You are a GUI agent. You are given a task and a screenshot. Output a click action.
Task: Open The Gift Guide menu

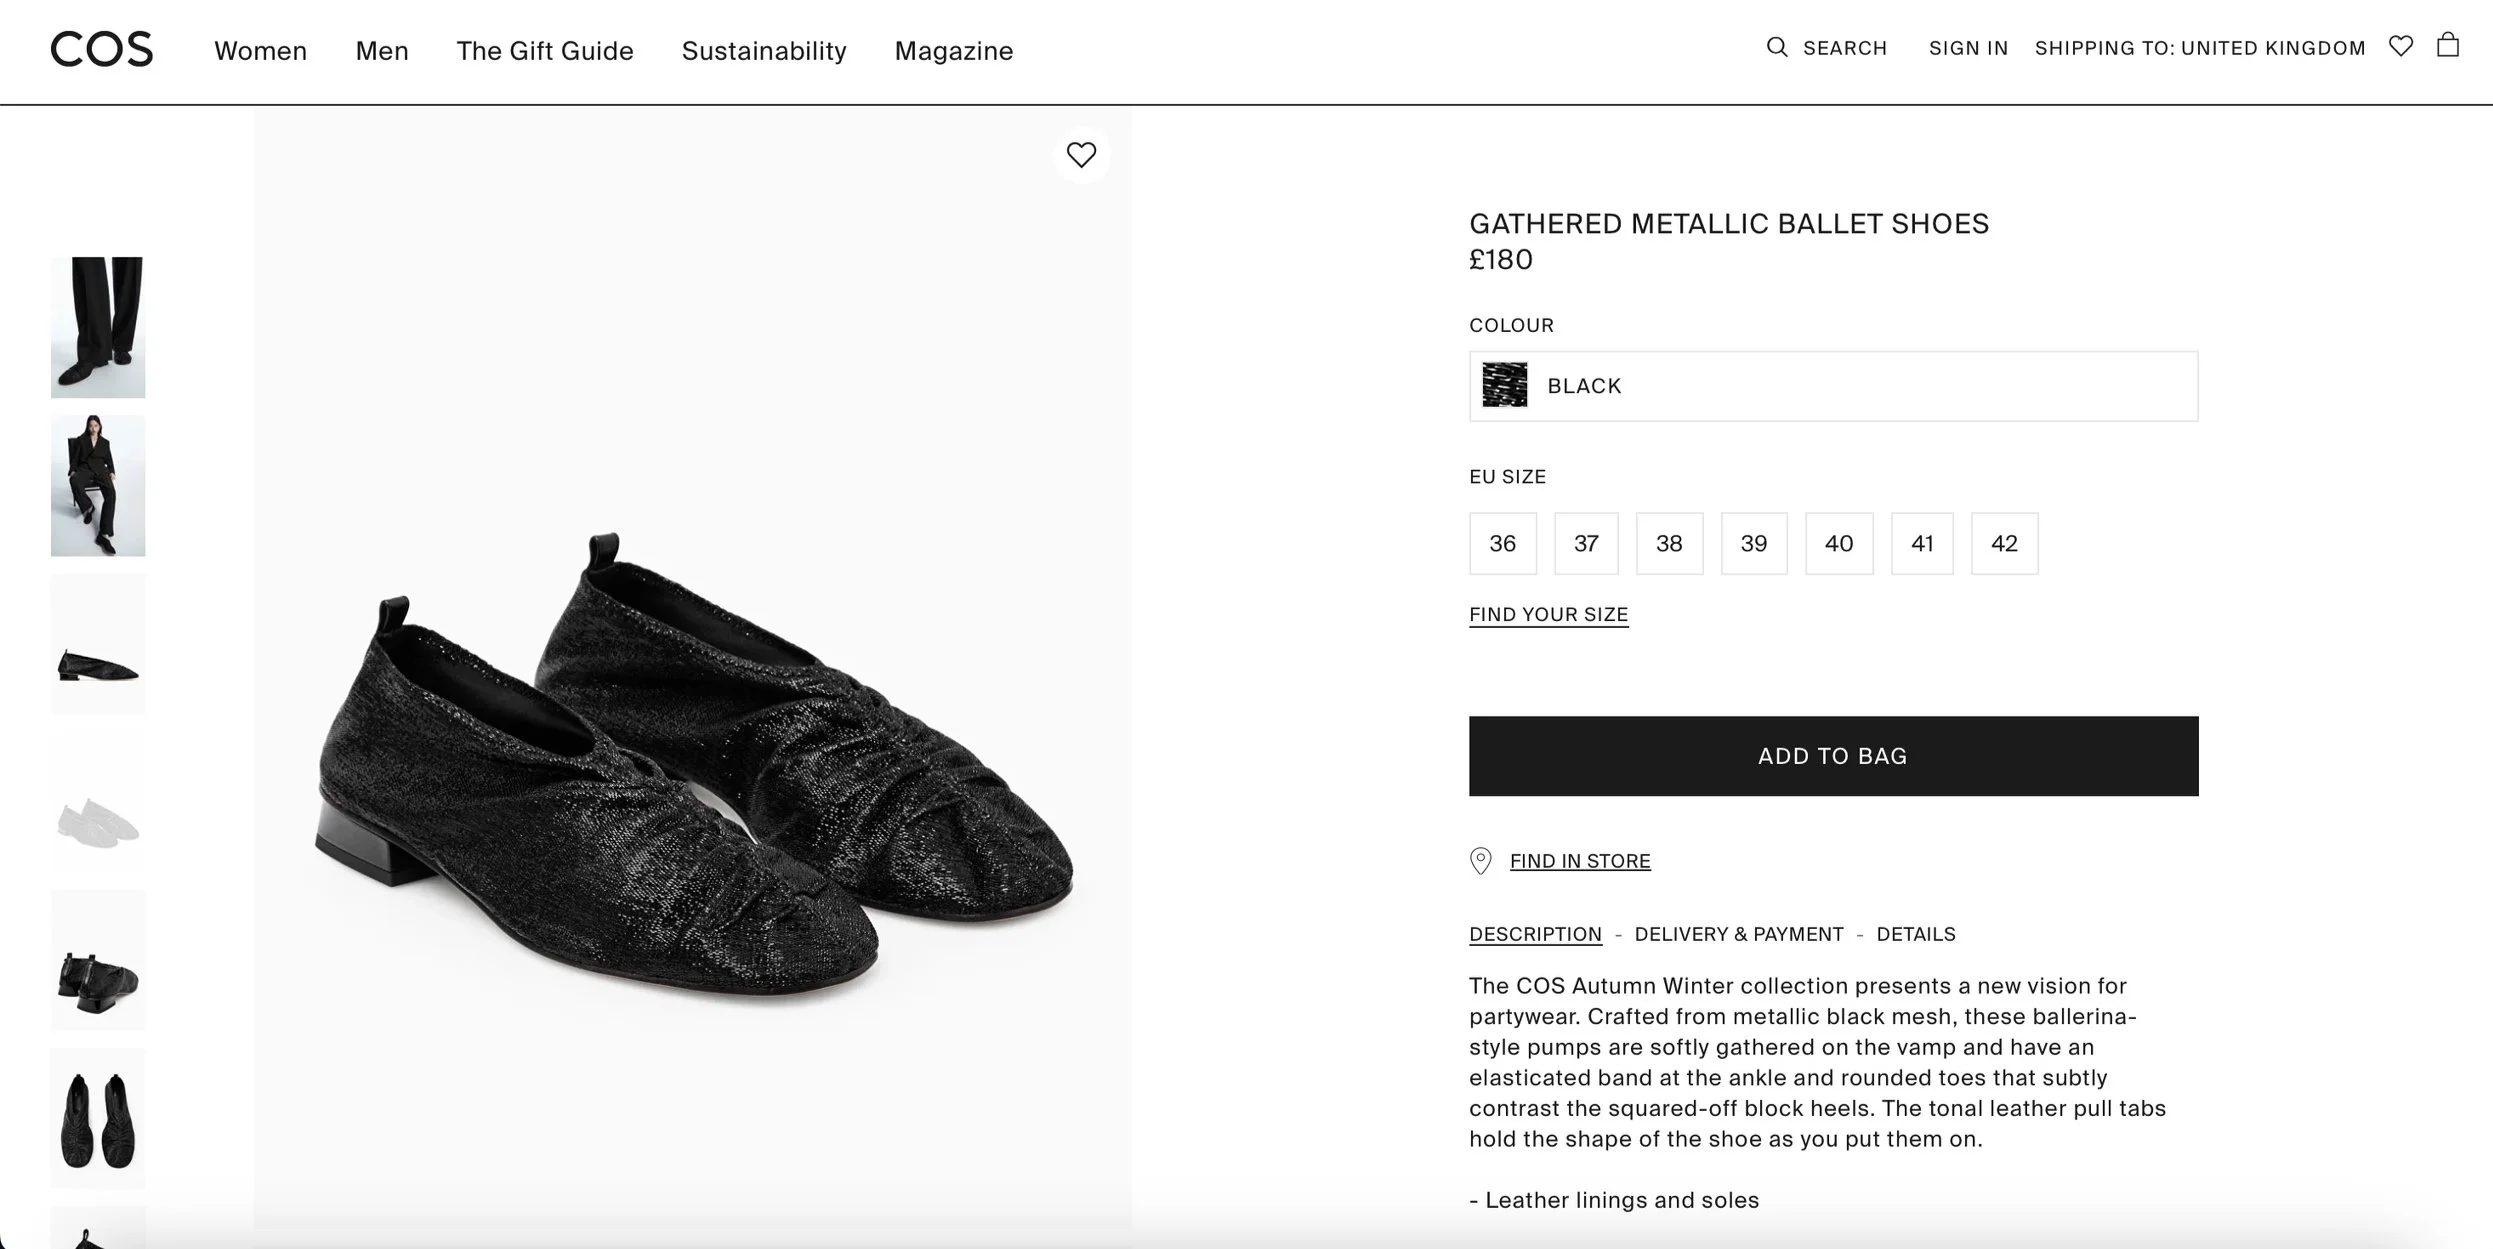545,51
